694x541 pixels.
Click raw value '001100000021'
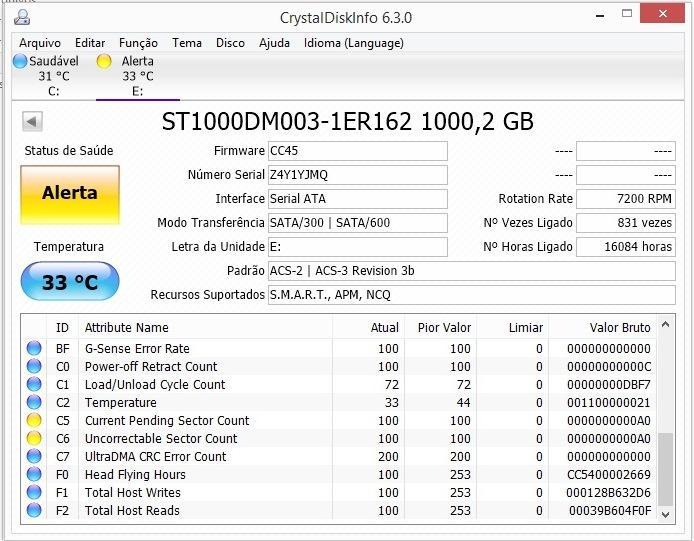coord(609,403)
